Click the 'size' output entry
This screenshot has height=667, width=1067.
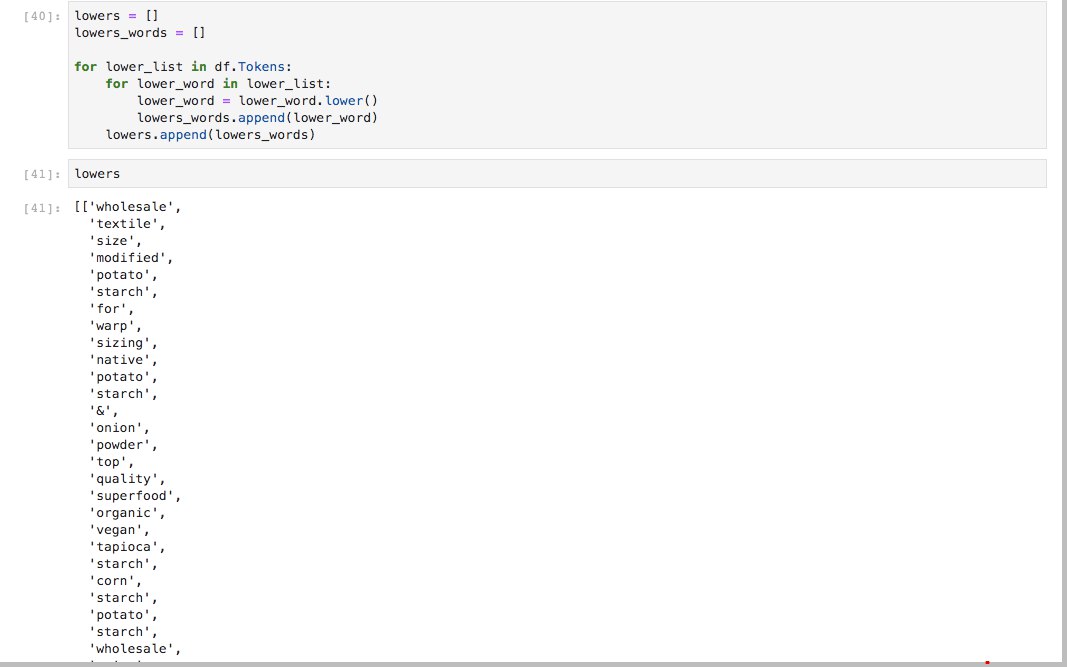point(116,241)
